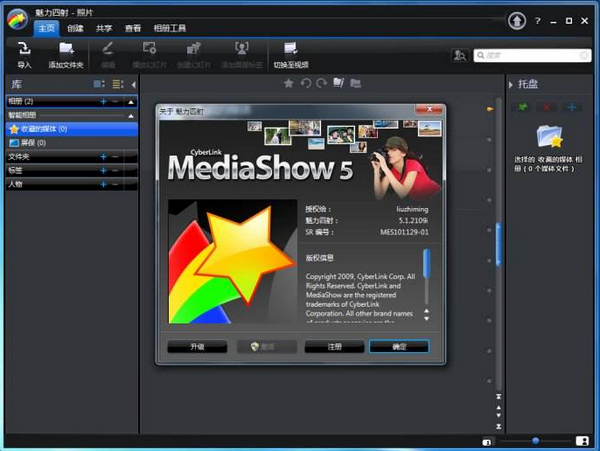Viewport: 600px width, 451px height.
Task: Click in the search input field
Action: tap(533, 55)
